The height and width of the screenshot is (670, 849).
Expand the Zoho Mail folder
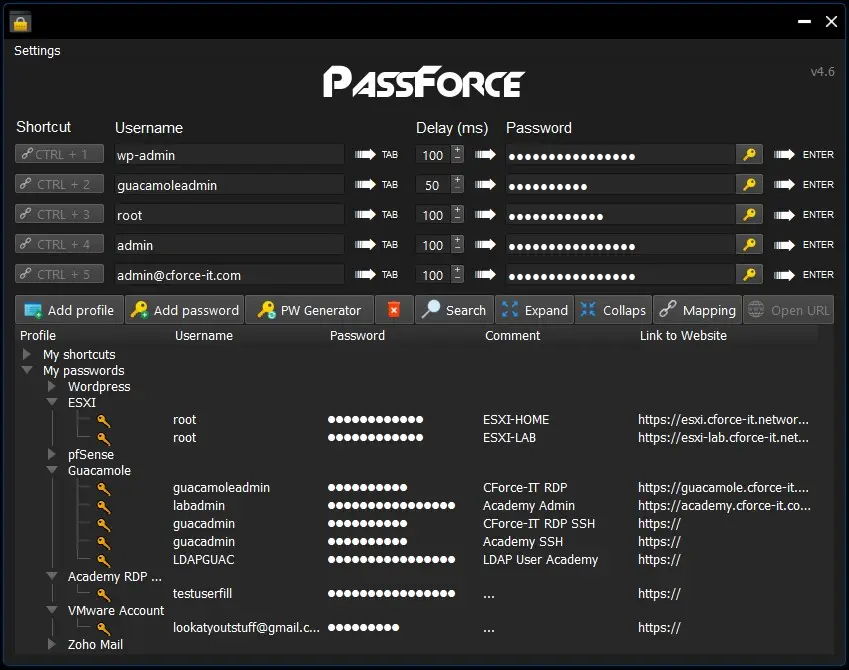(x=52, y=644)
